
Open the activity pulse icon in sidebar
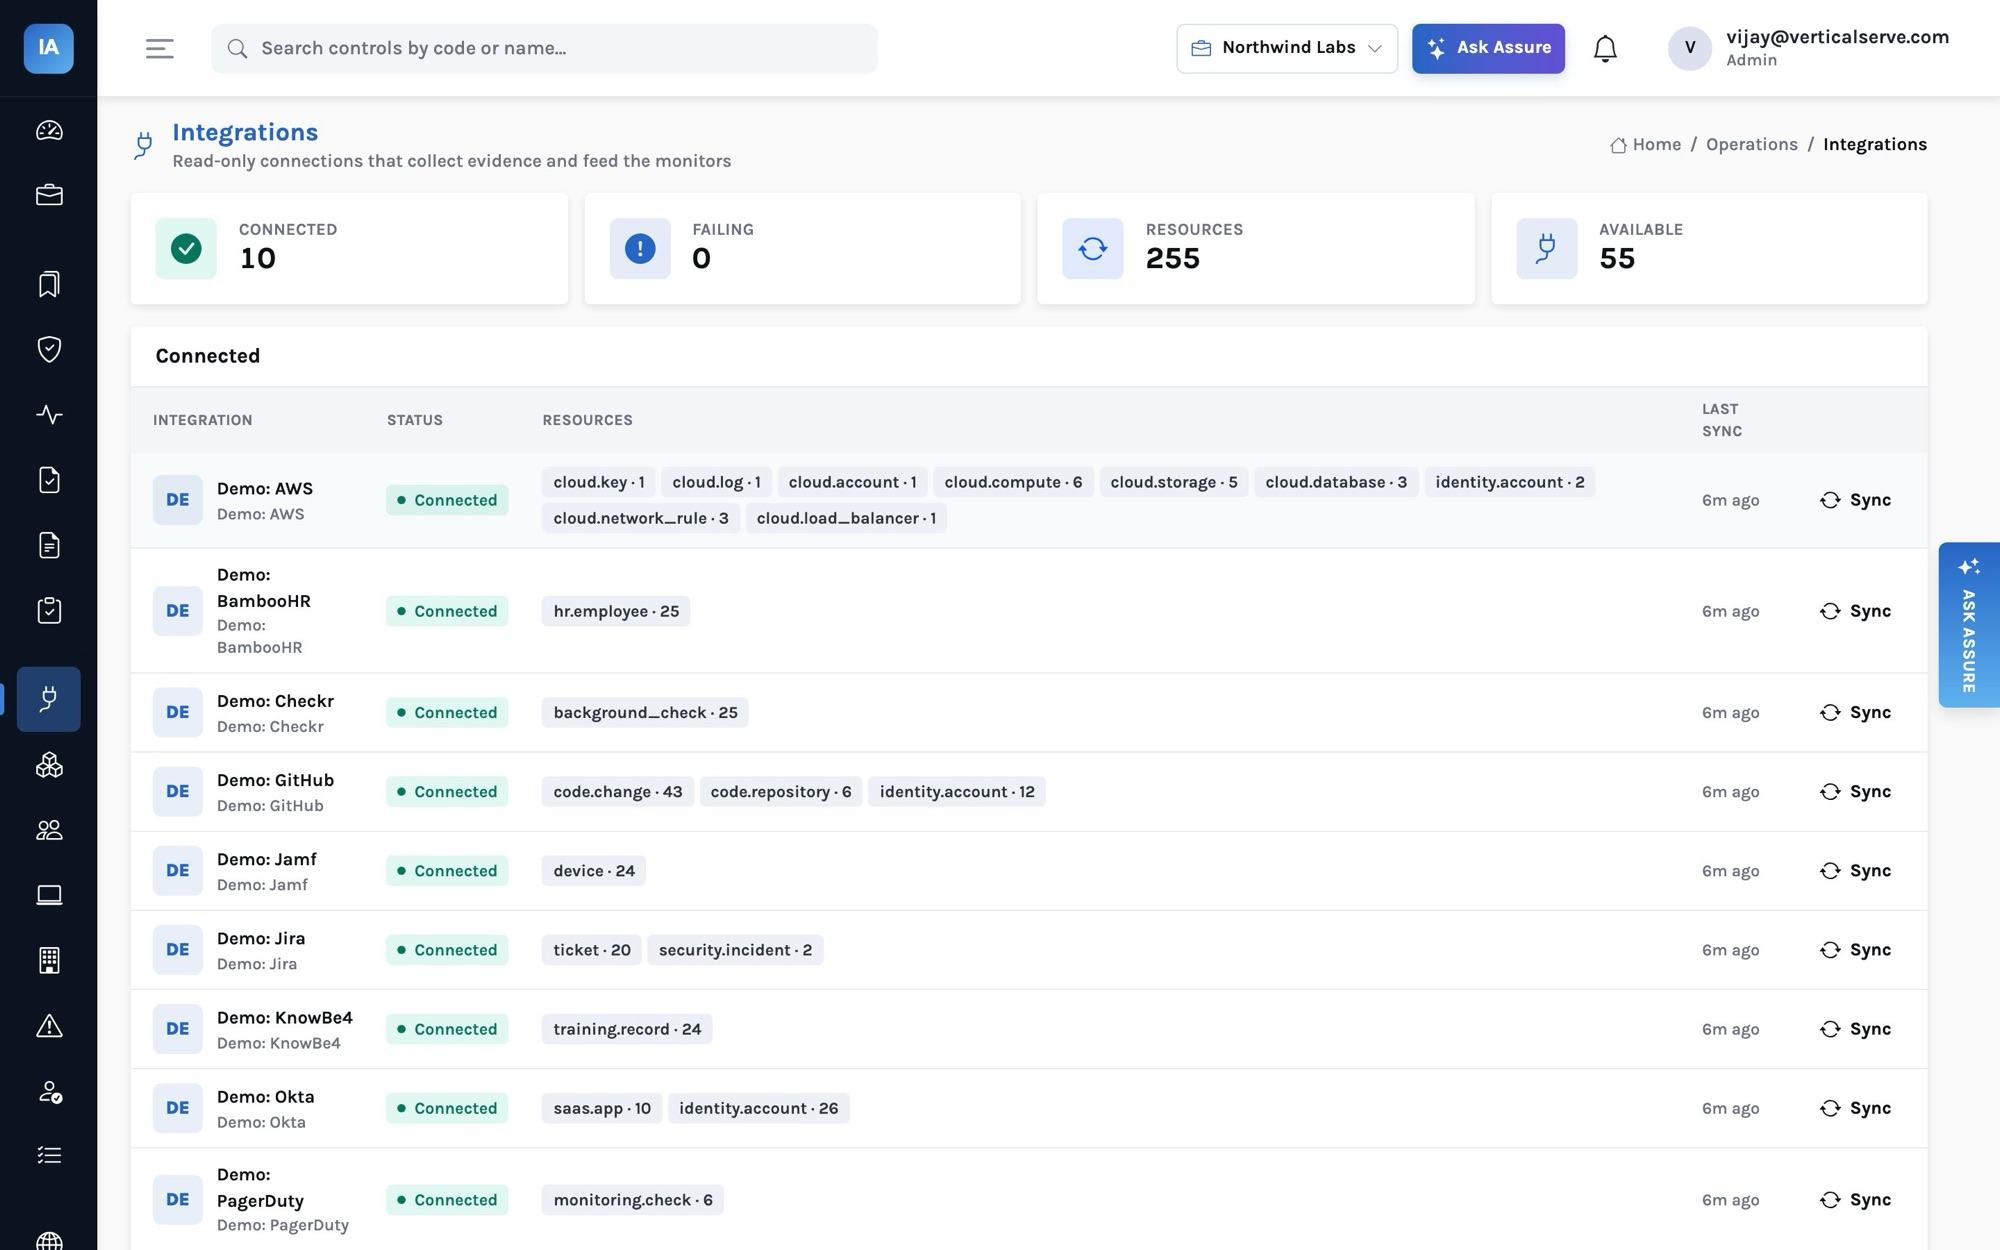tap(49, 414)
